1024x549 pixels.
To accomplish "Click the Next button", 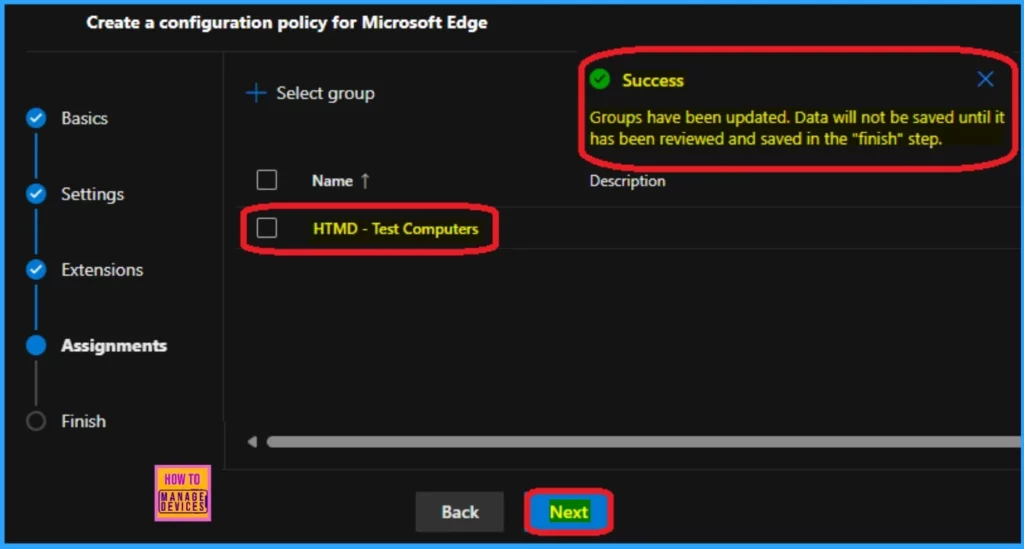I will pos(568,512).
